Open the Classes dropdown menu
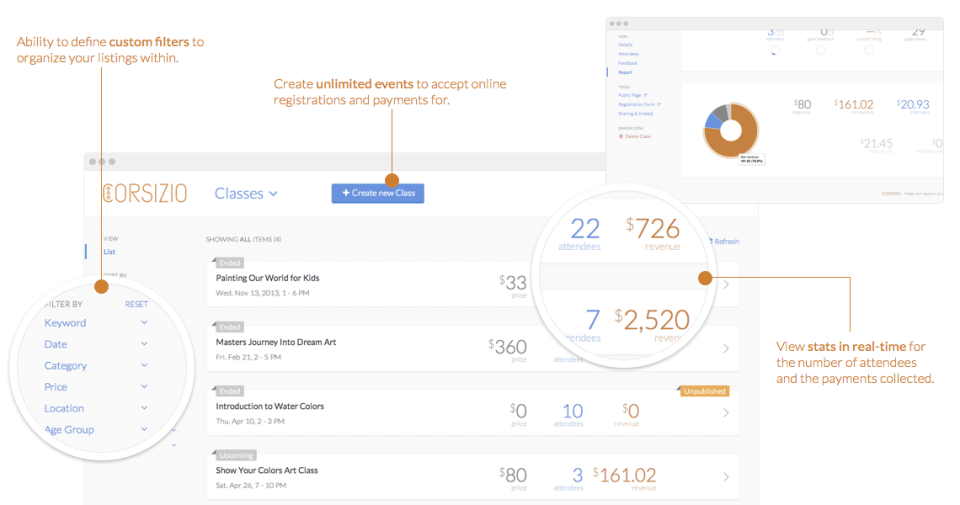The width and height of the screenshot is (960, 505). pyautogui.click(x=246, y=193)
